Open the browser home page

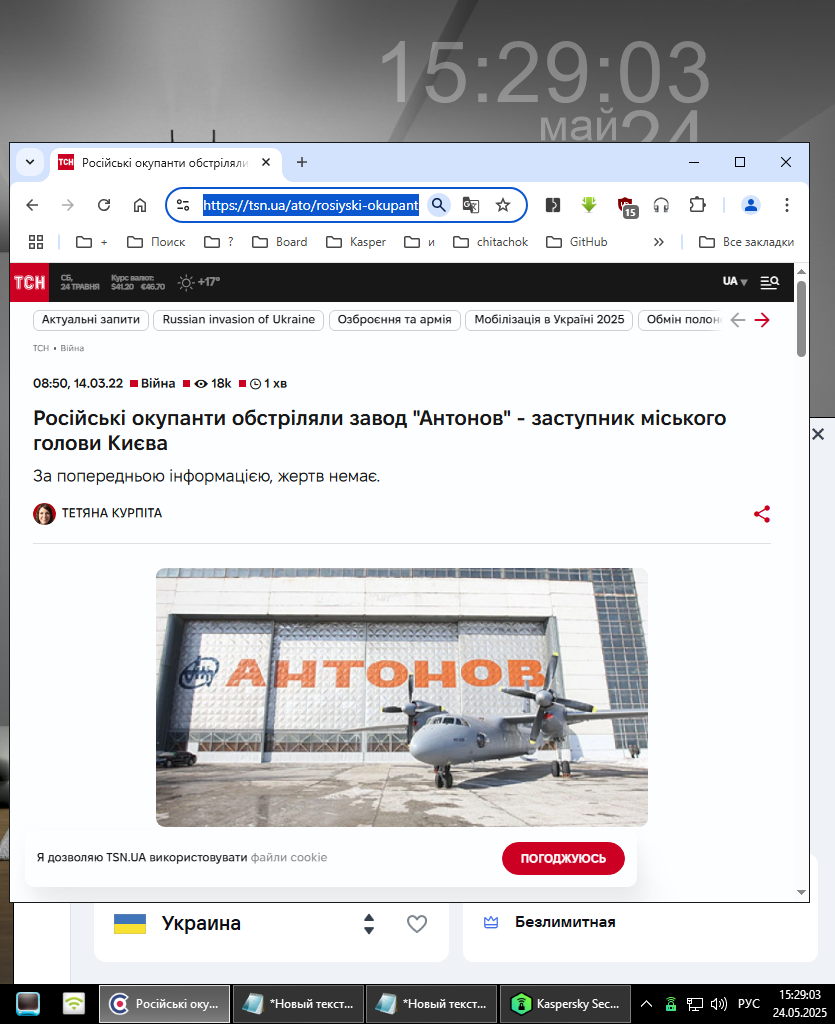point(140,205)
